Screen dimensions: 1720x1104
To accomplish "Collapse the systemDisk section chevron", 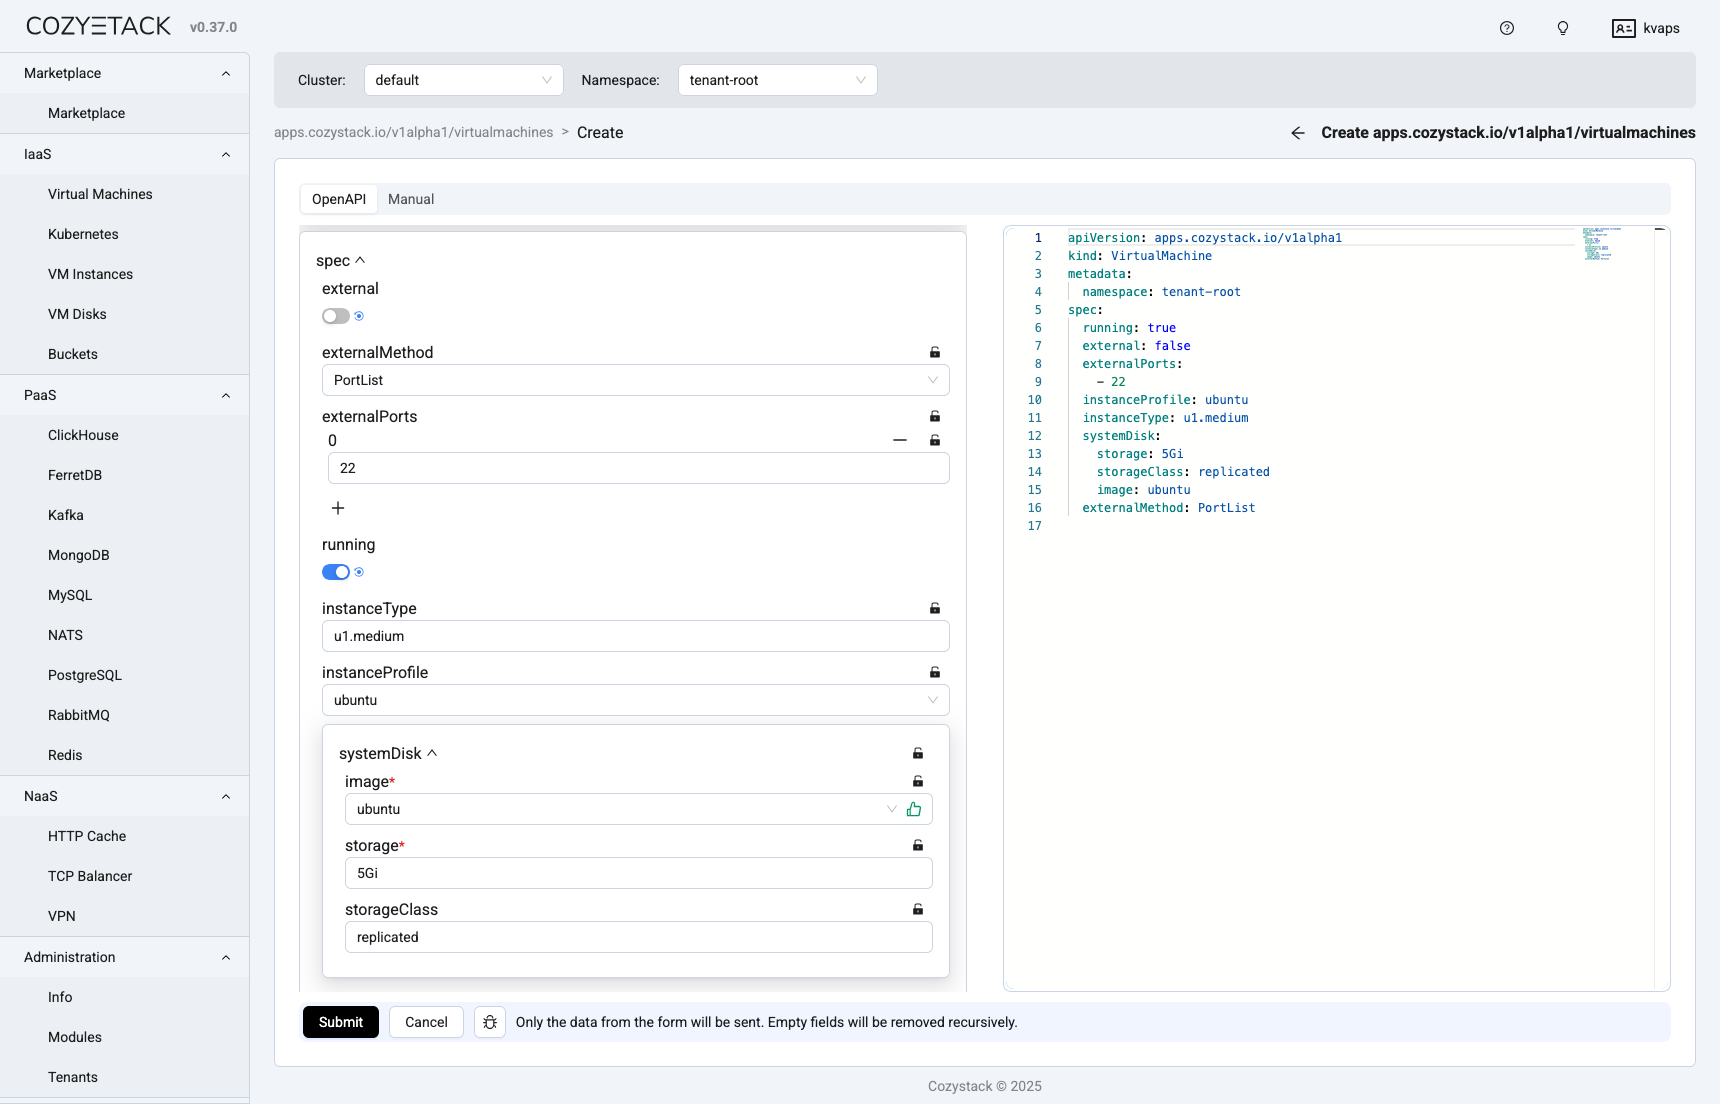I will coord(432,753).
